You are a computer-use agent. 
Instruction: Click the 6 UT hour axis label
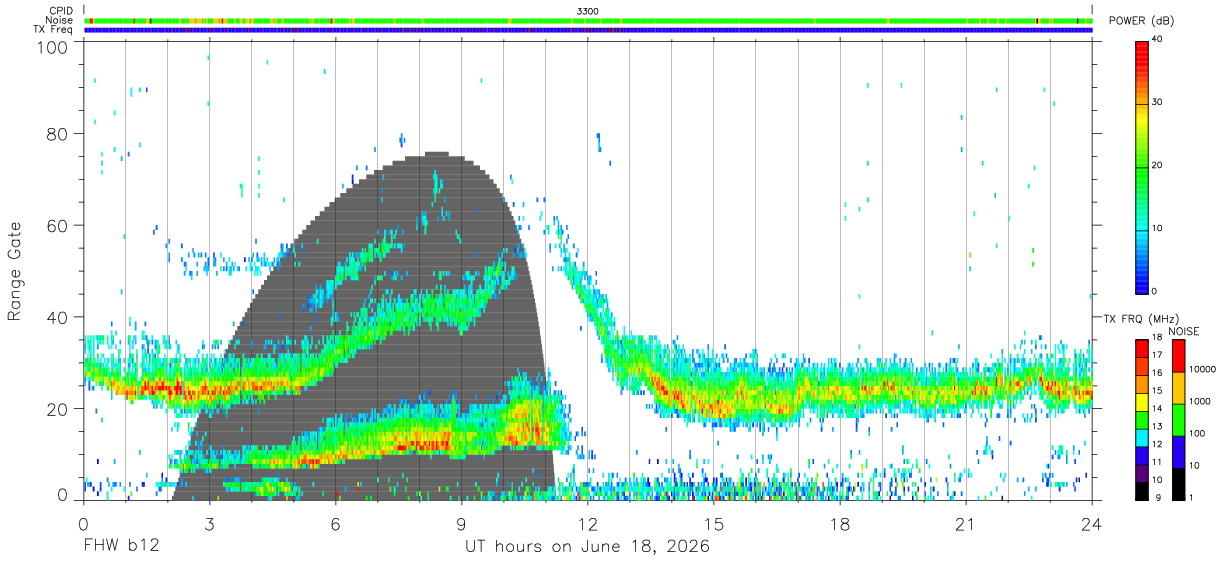tap(336, 524)
